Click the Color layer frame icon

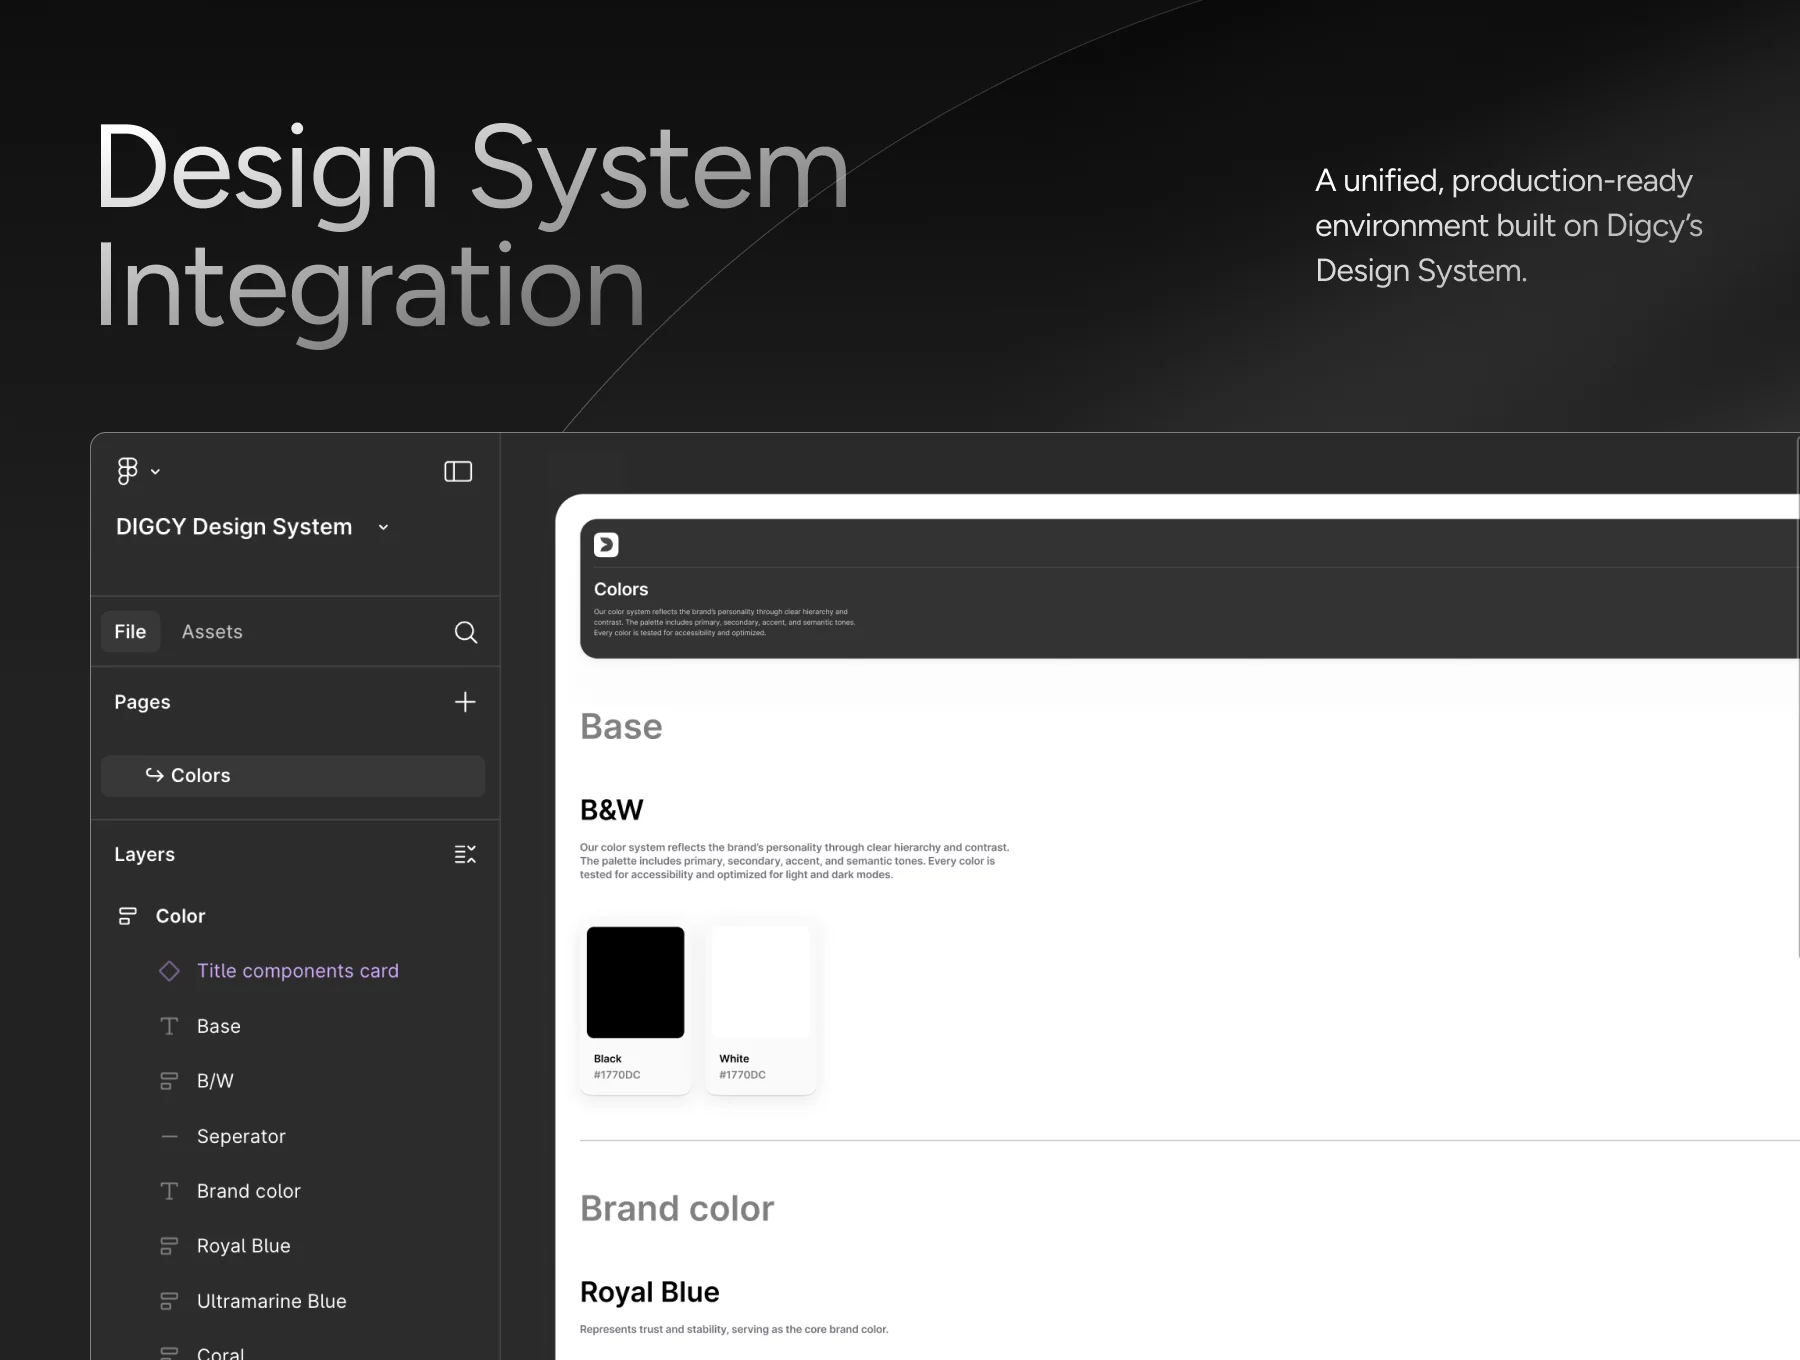(x=127, y=916)
